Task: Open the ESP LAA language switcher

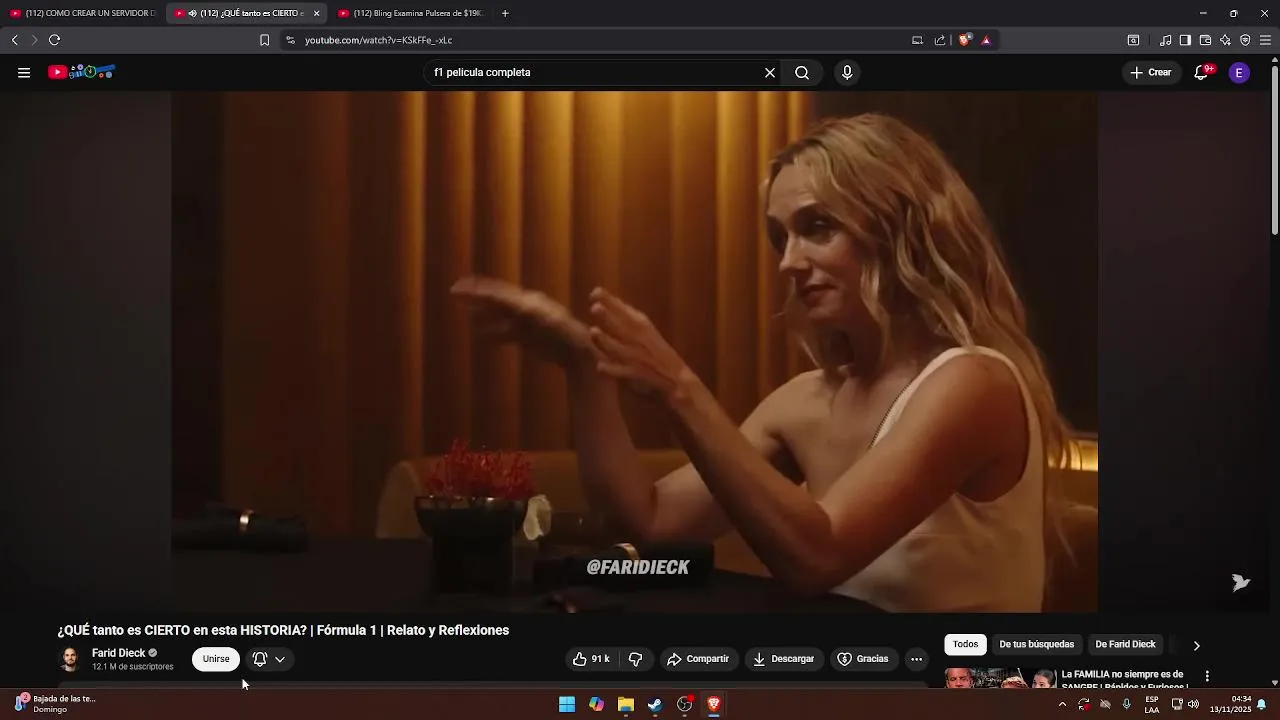Action: (x=1152, y=705)
